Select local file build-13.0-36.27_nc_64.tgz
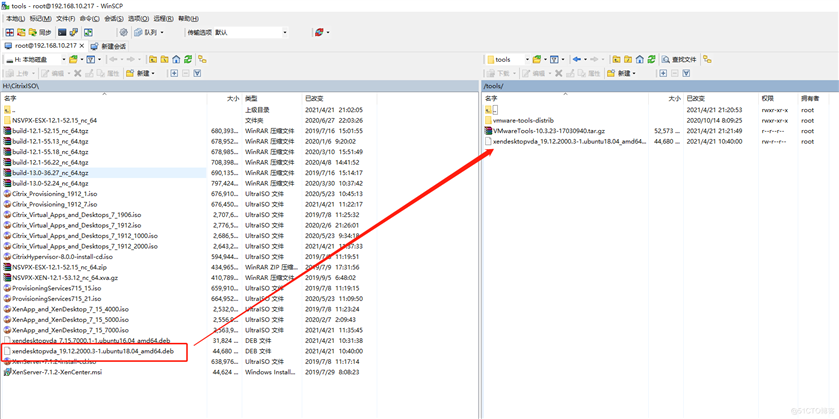Viewport: 839px width, 419px height. 50,172
